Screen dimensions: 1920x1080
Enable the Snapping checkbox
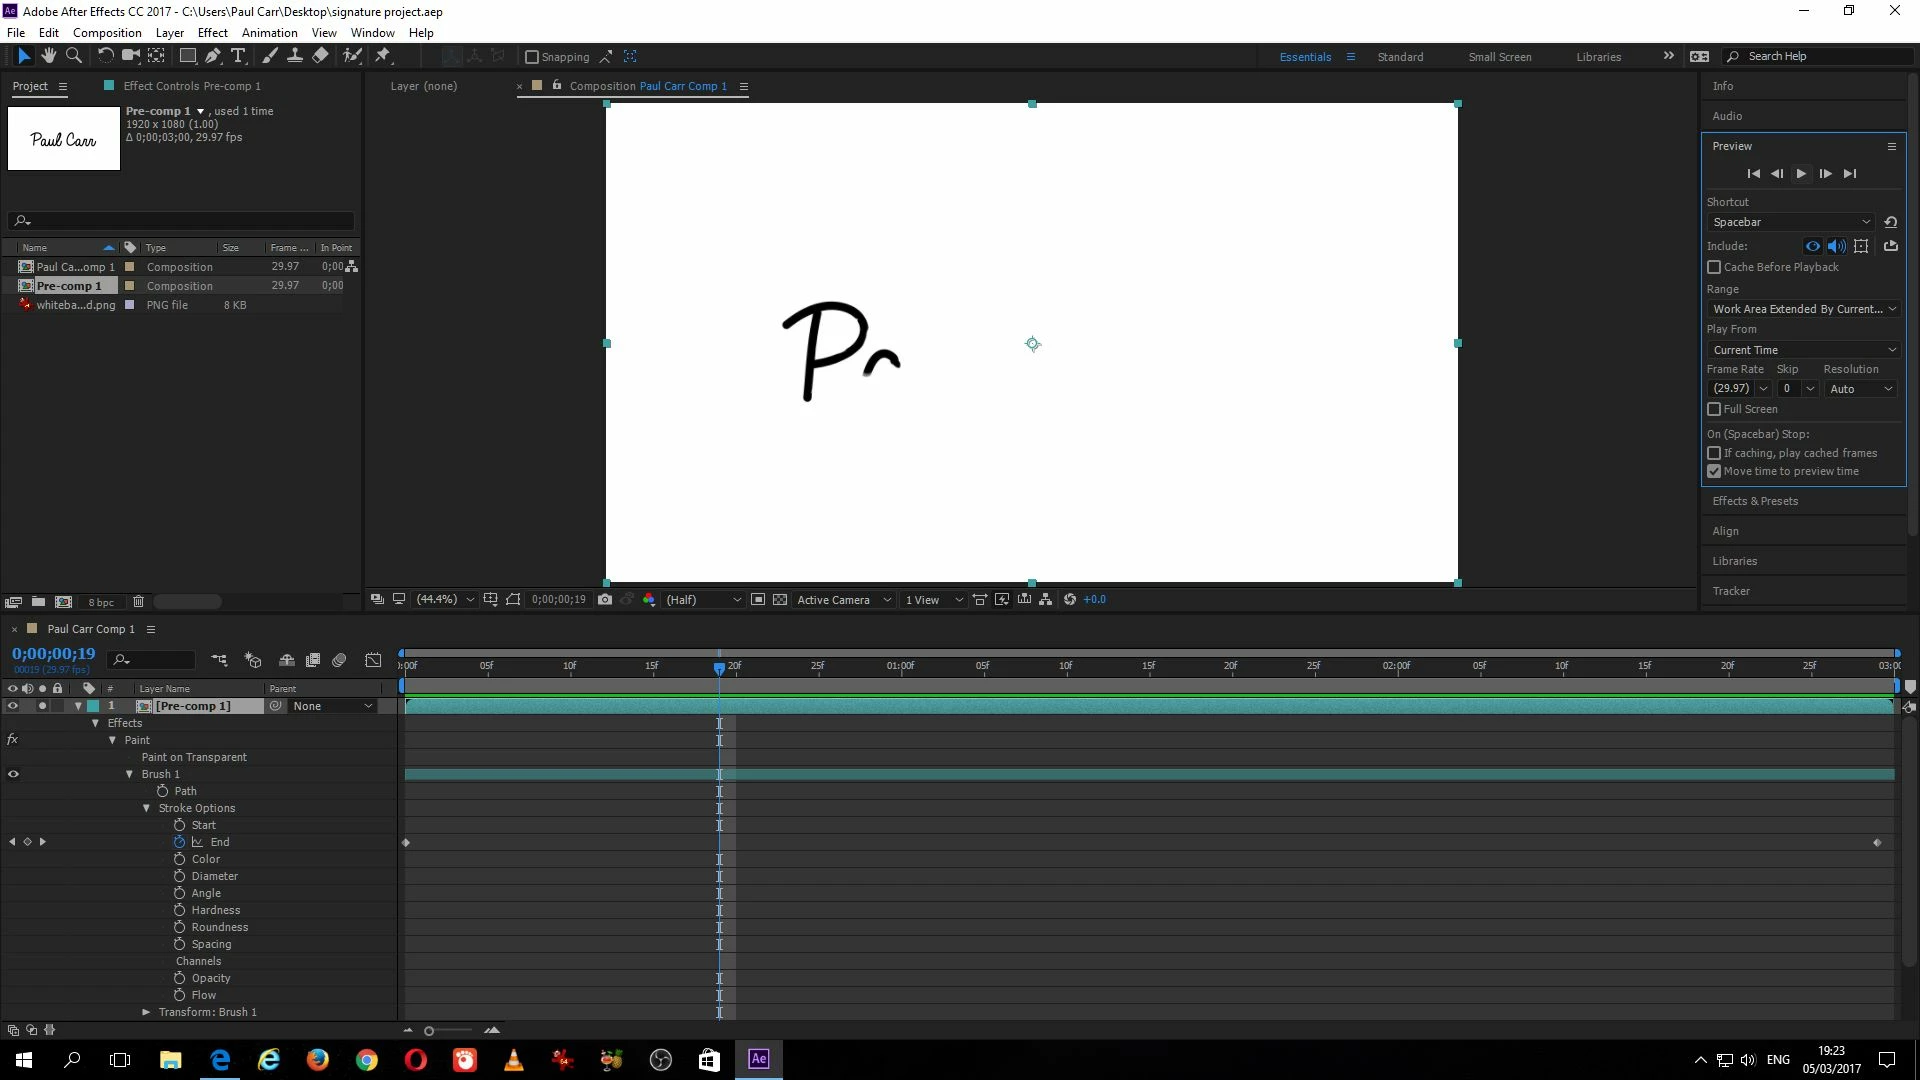pos(532,57)
